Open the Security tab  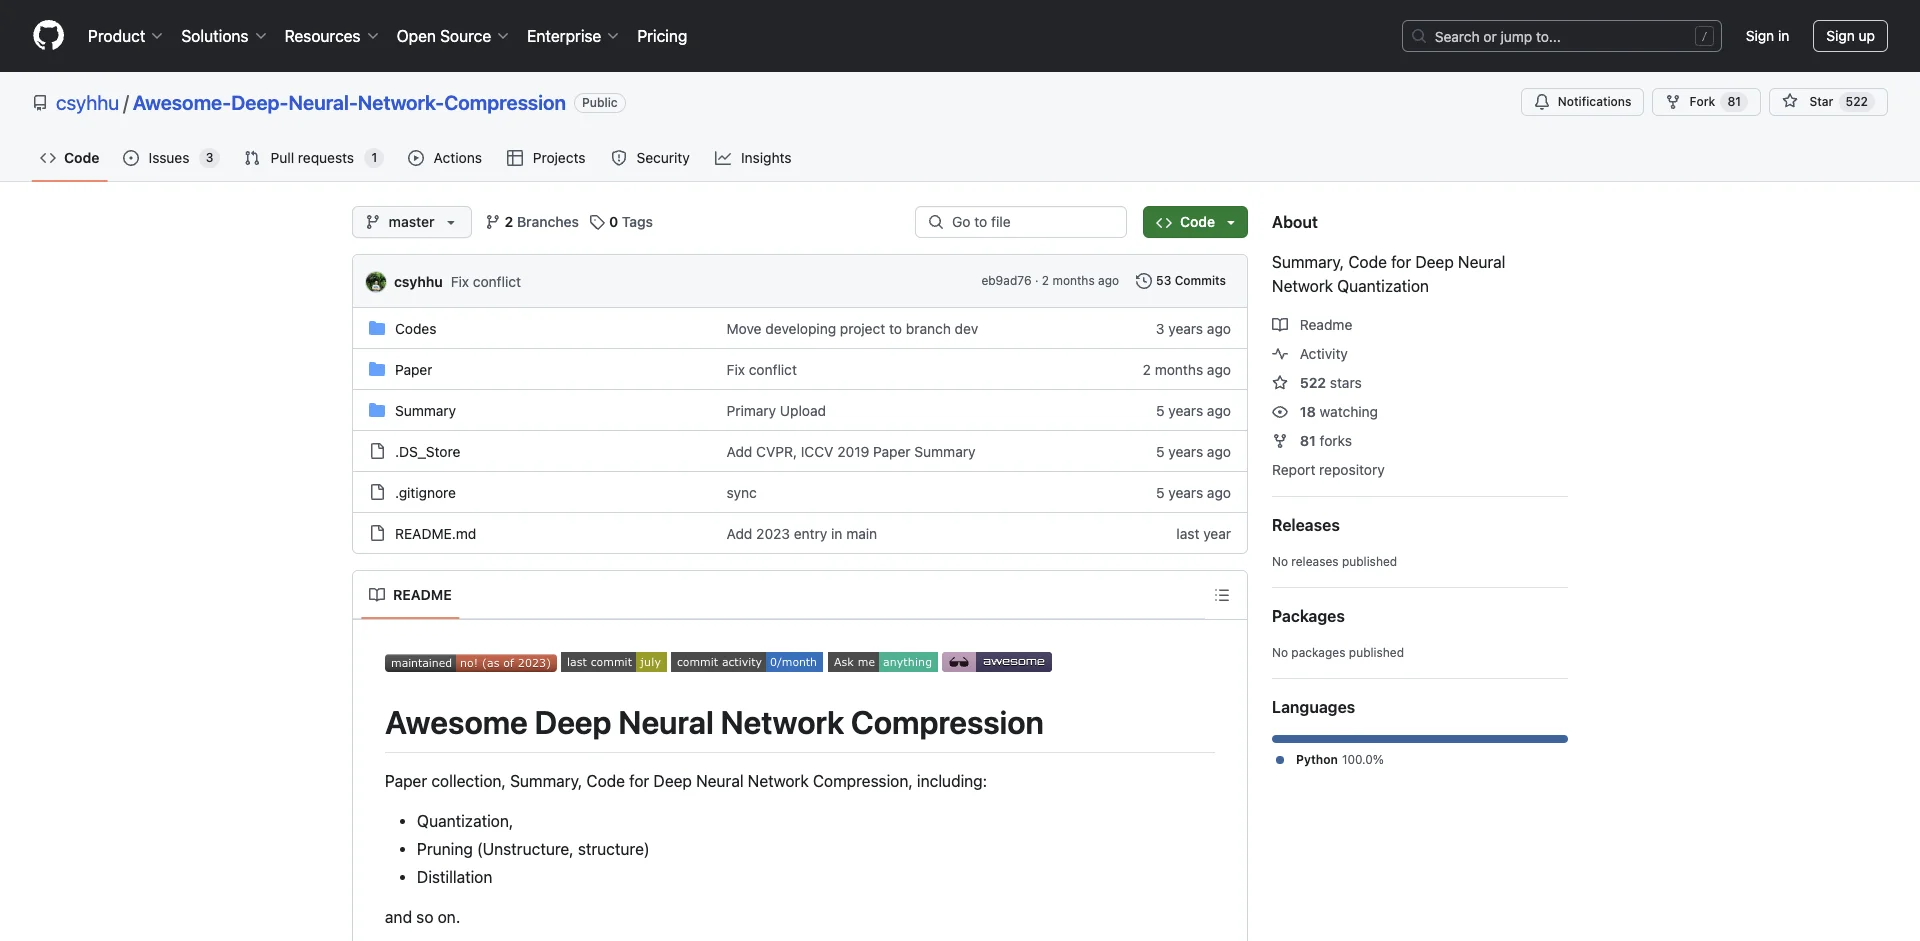pos(650,158)
